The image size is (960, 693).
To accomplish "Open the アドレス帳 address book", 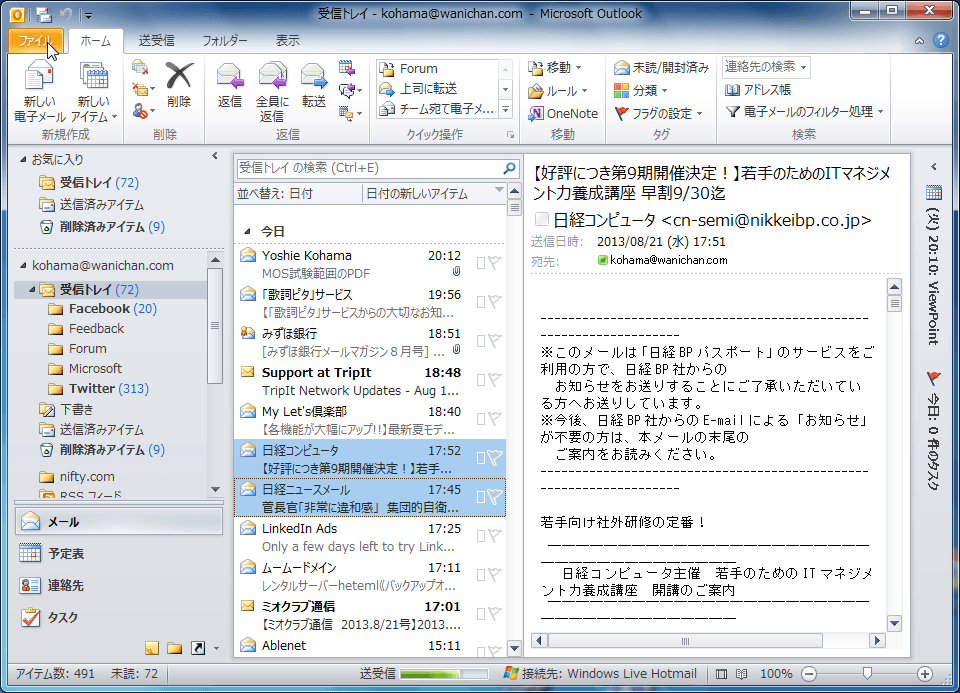I will (758, 90).
